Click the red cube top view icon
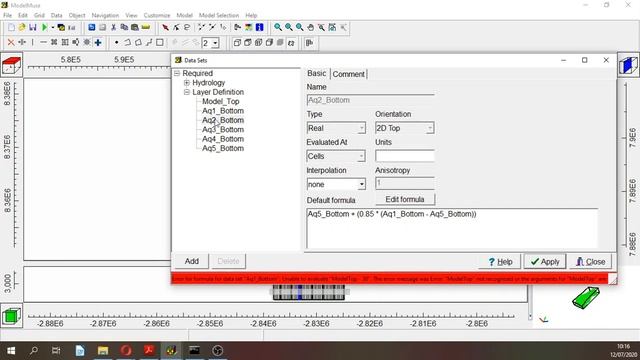This screenshot has width=640, height=360. [11, 65]
